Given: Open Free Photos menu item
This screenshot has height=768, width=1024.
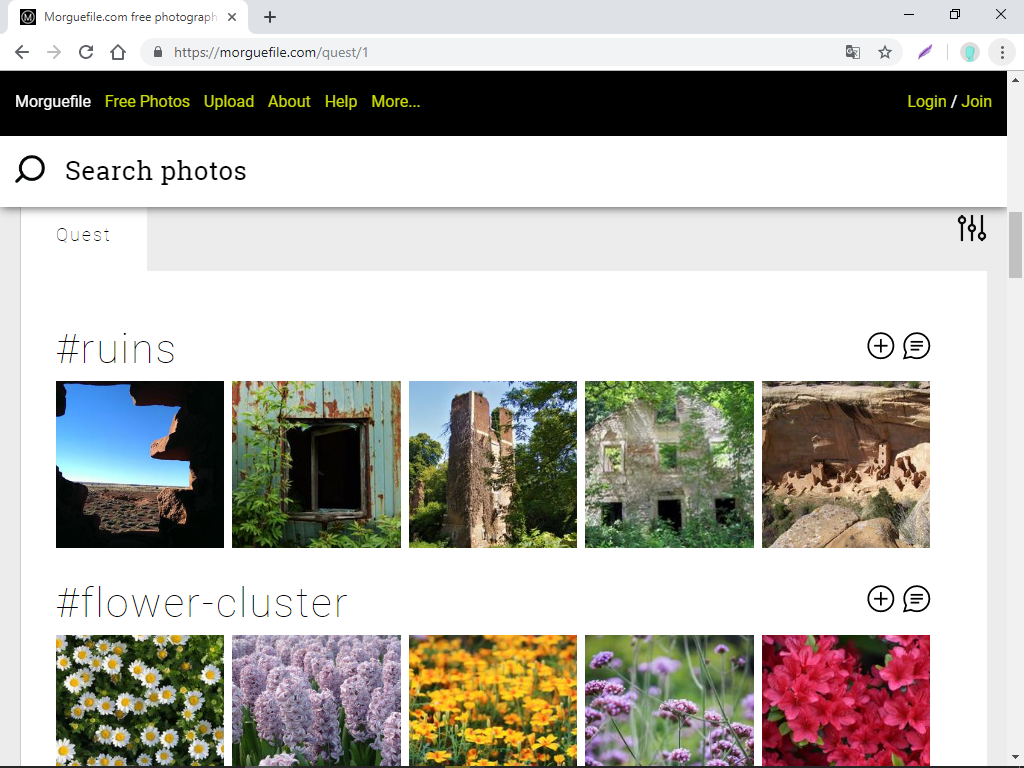Looking at the screenshot, I should [147, 101].
